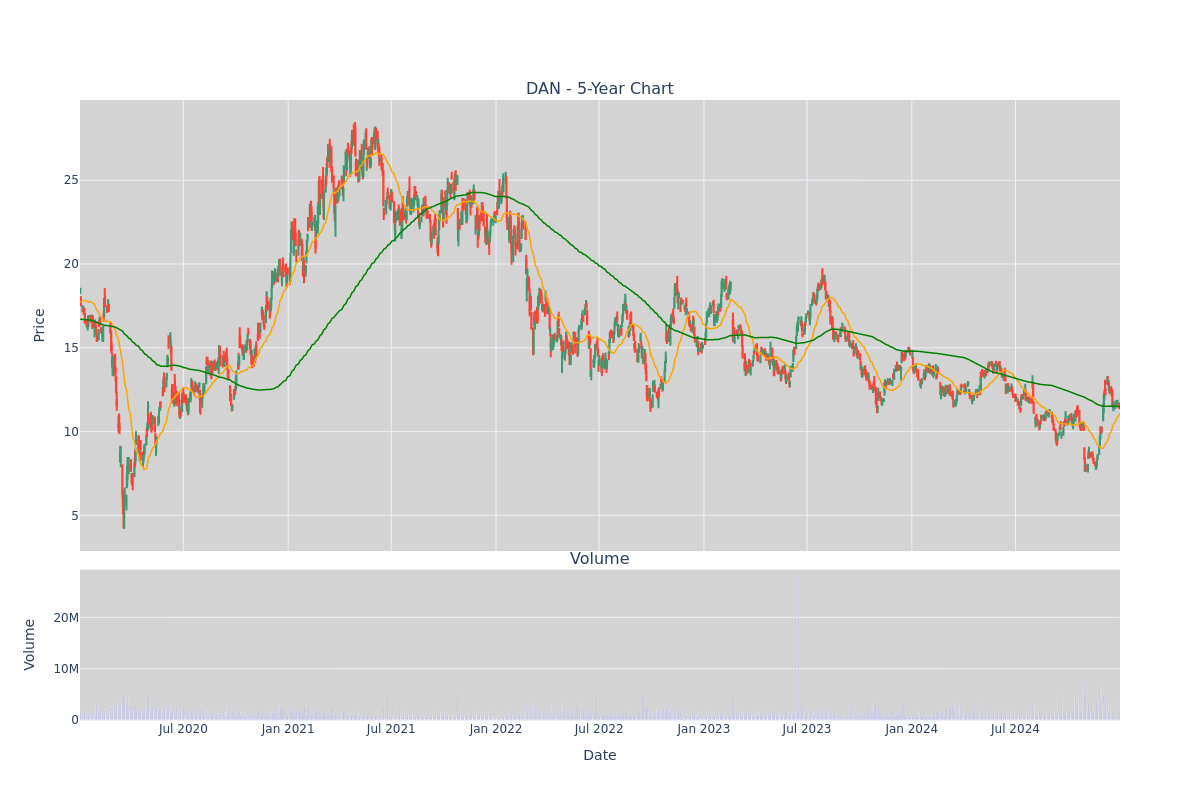
Task: Select the "5" price axis tick
Action: pyautogui.click(x=75, y=516)
